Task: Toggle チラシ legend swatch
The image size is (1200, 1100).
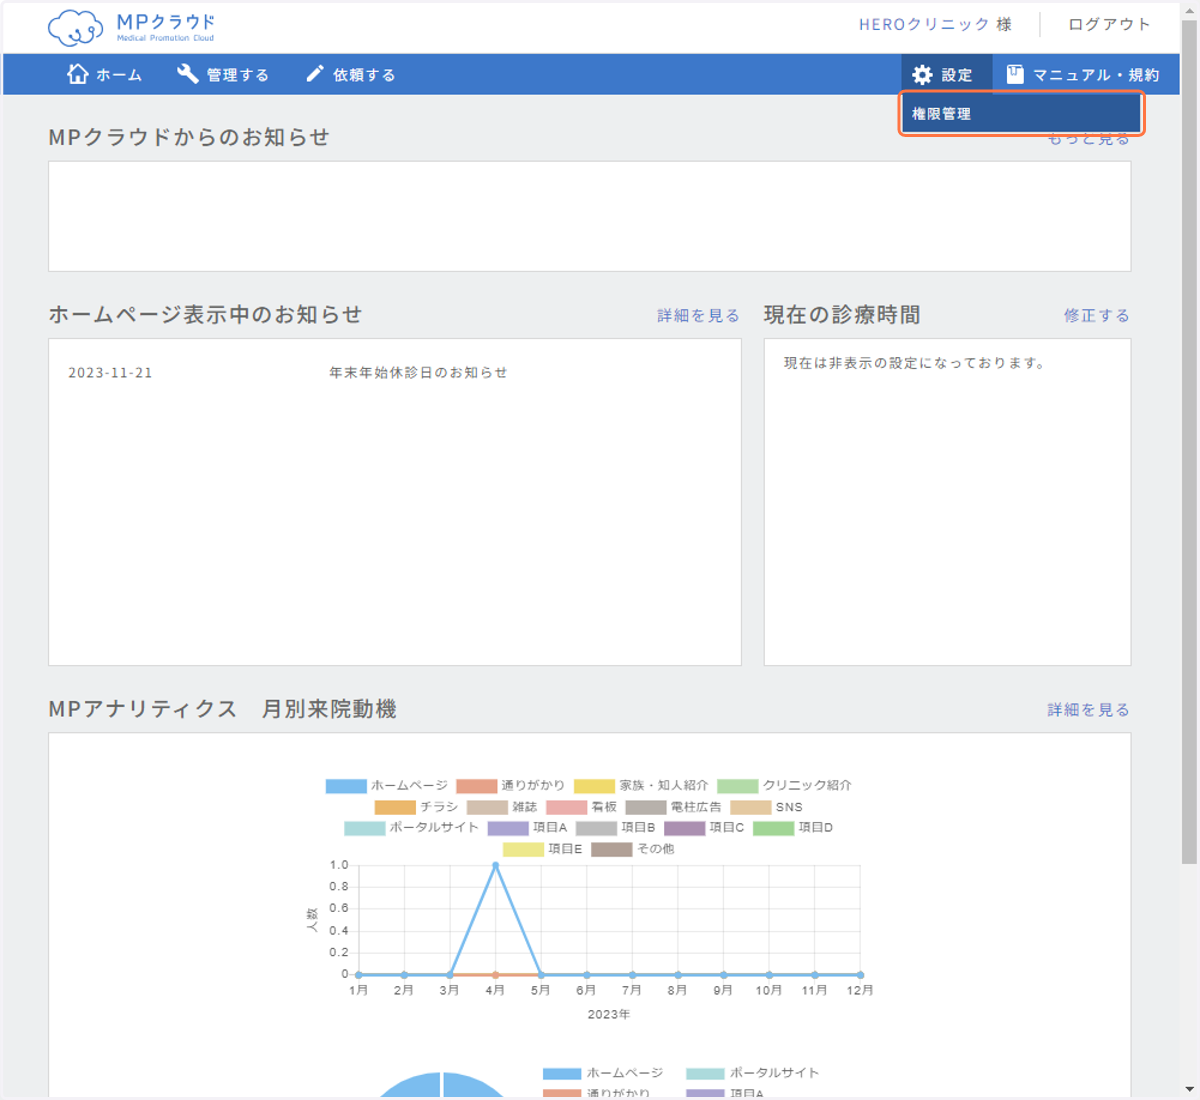Action: click(x=395, y=807)
